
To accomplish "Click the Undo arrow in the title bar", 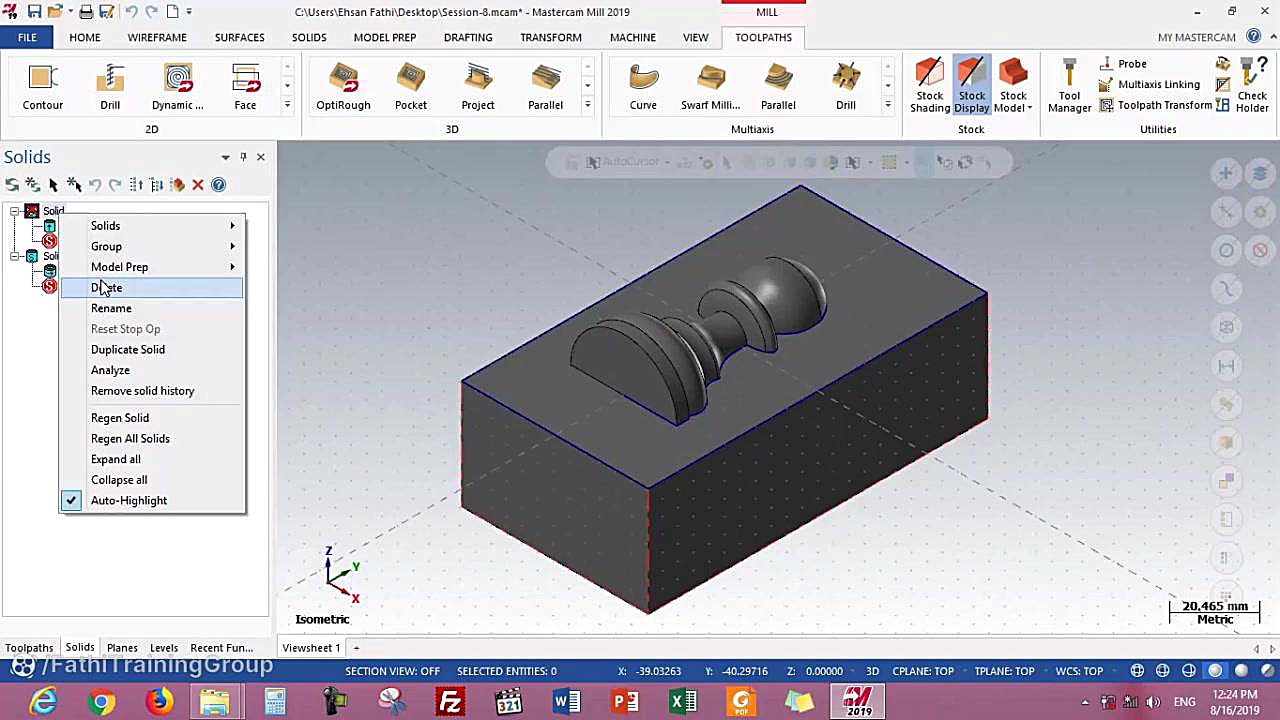I will [x=131, y=12].
